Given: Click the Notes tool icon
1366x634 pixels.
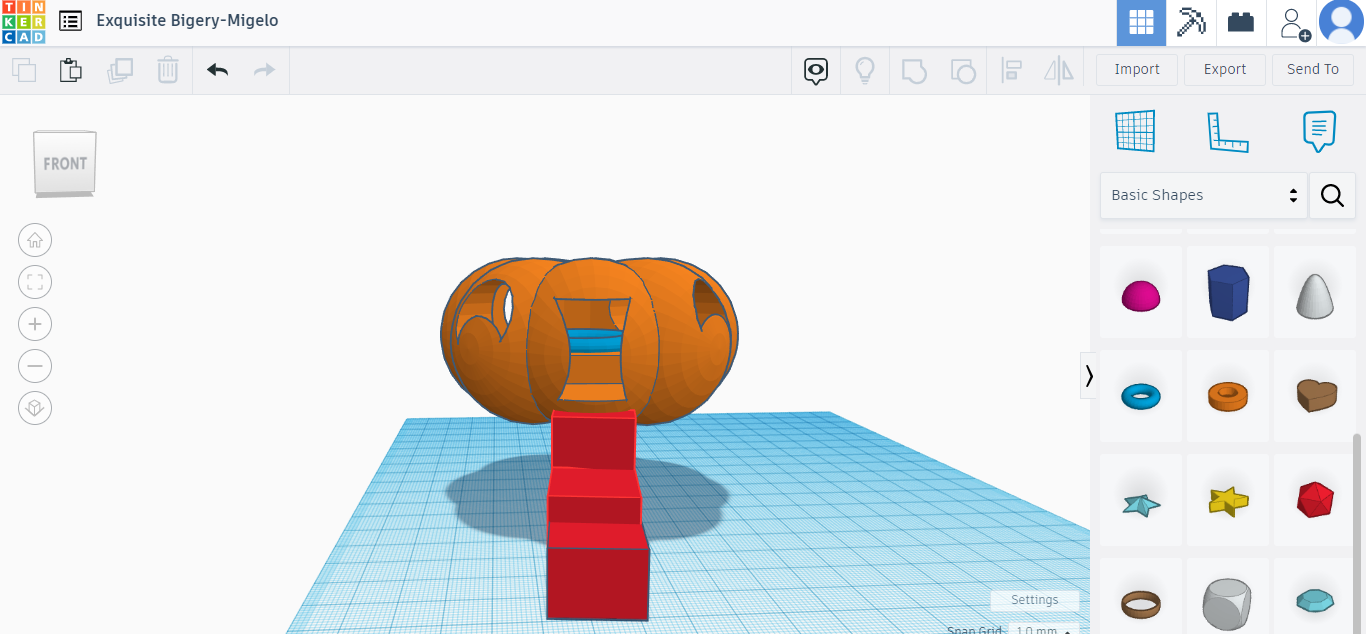Looking at the screenshot, I should [x=1318, y=131].
